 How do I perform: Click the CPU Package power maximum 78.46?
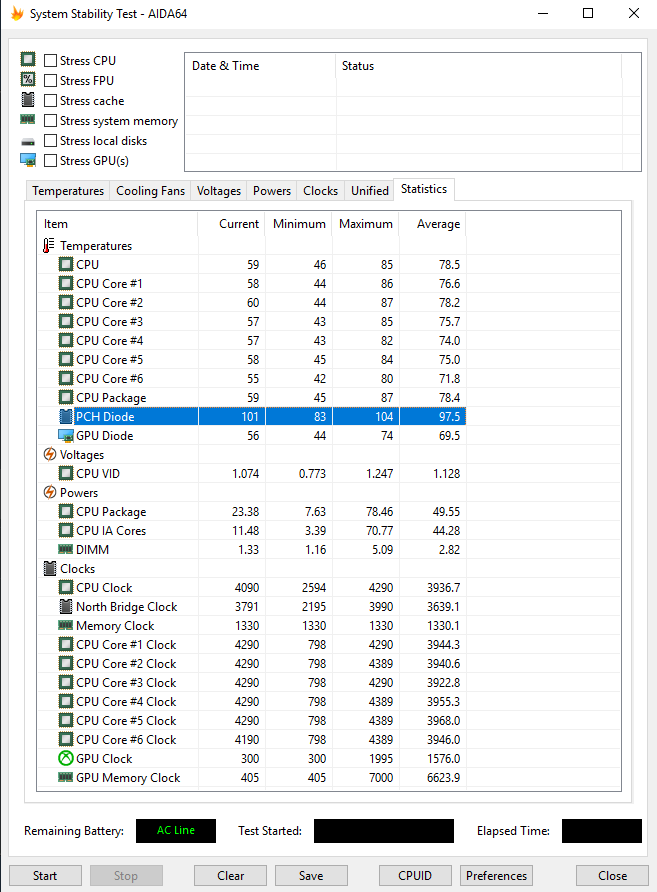(379, 511)
